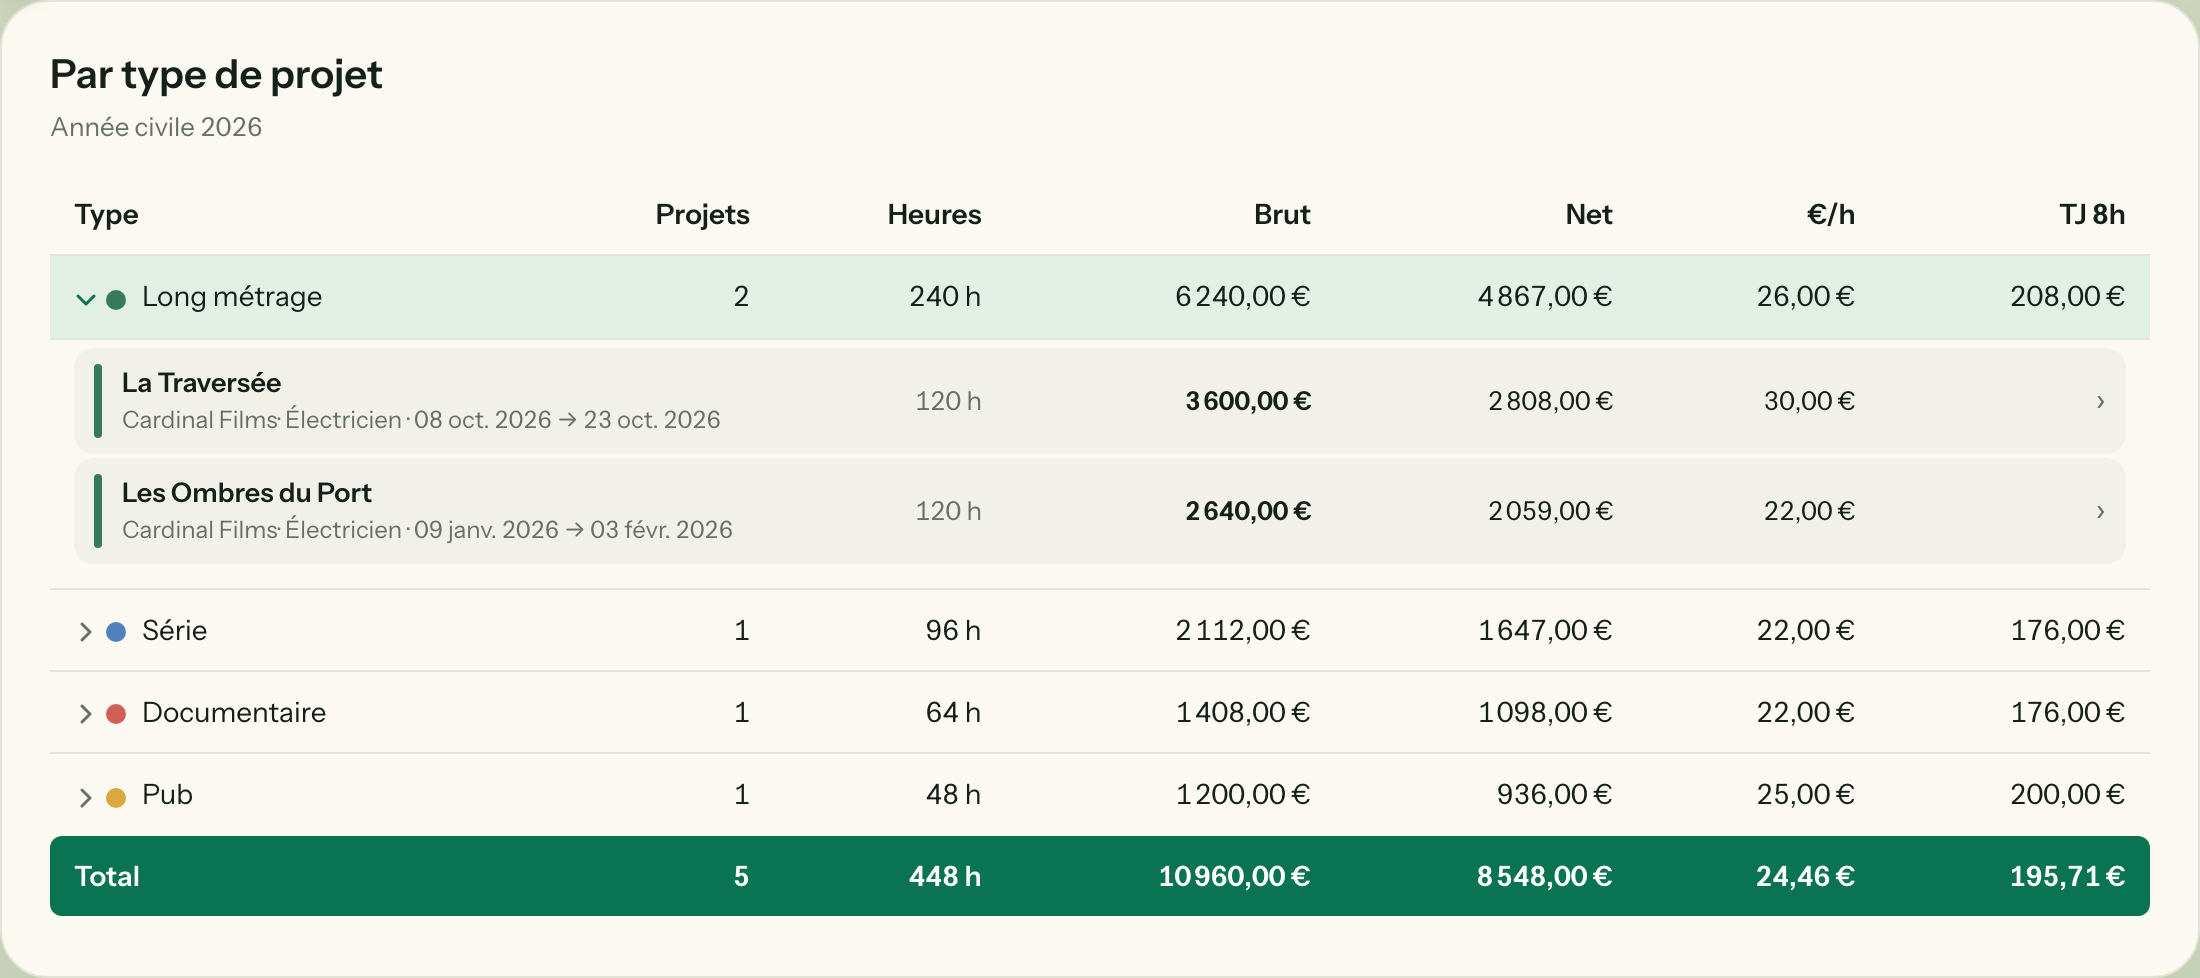Click the Total row label
Screen dimensions: 2200x978
pos(107,876)
